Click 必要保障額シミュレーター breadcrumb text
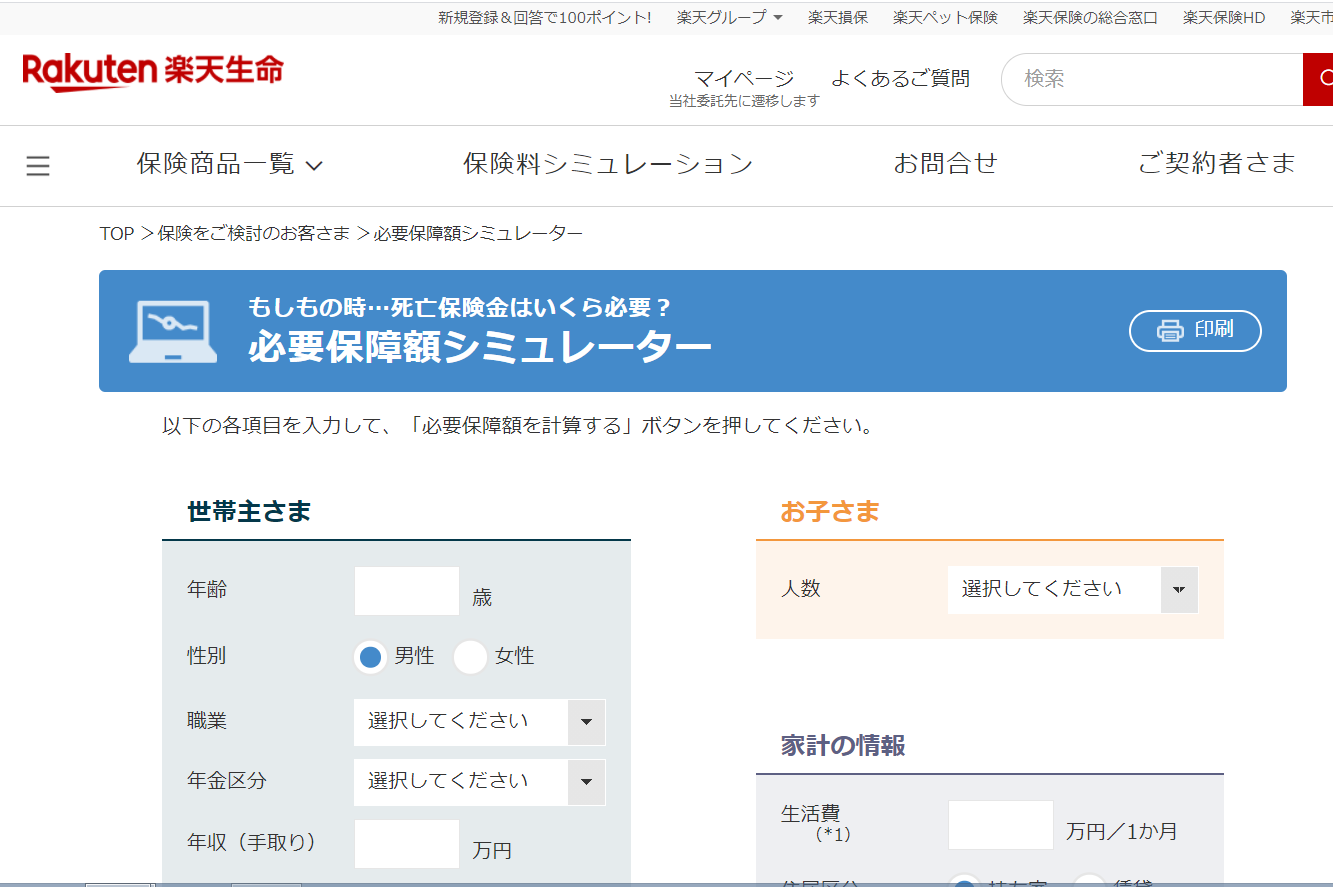 coord(478,234)
